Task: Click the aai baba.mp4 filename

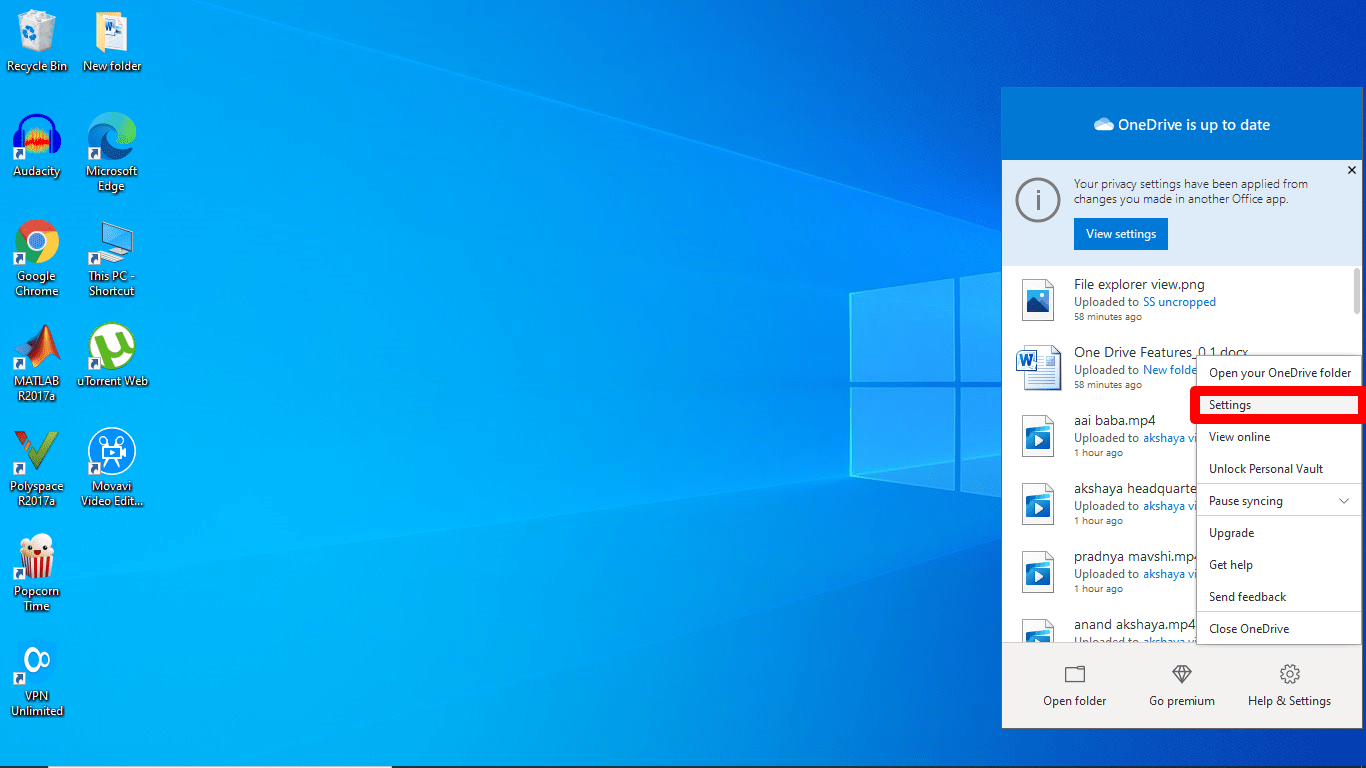Action: (x=1114, y=421)
